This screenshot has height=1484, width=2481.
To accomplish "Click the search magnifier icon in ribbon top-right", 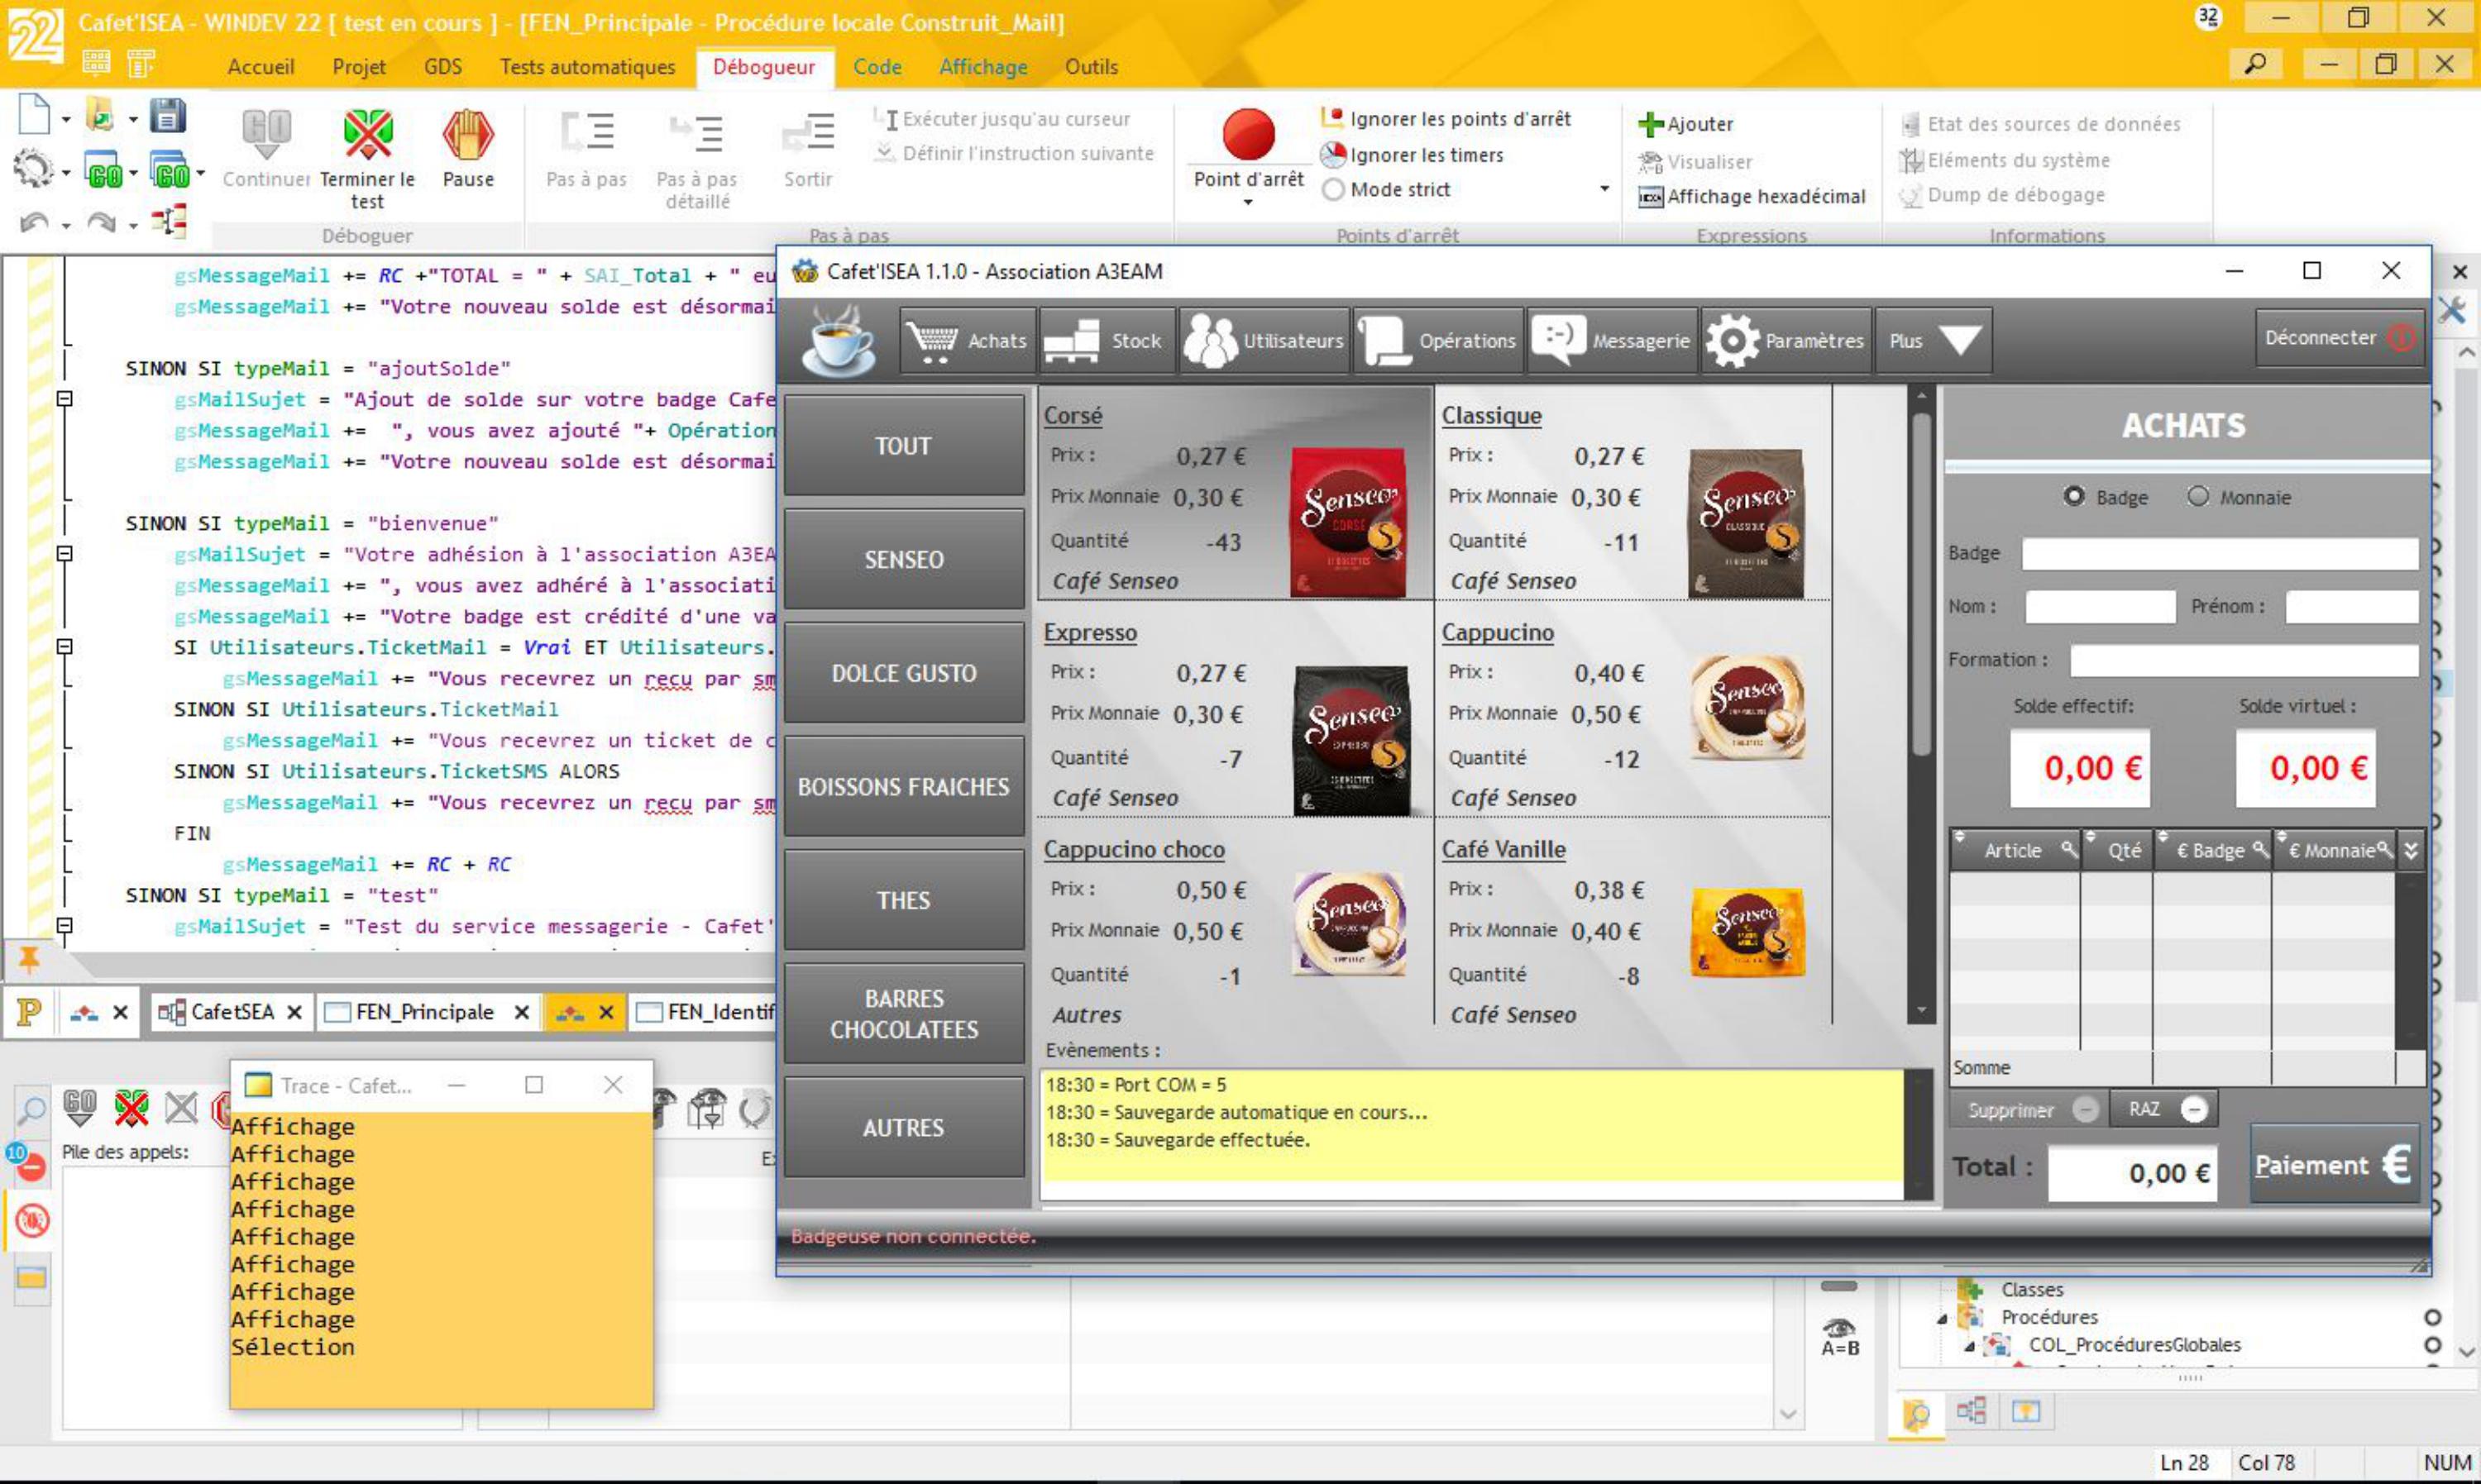I will [2255, 65].
